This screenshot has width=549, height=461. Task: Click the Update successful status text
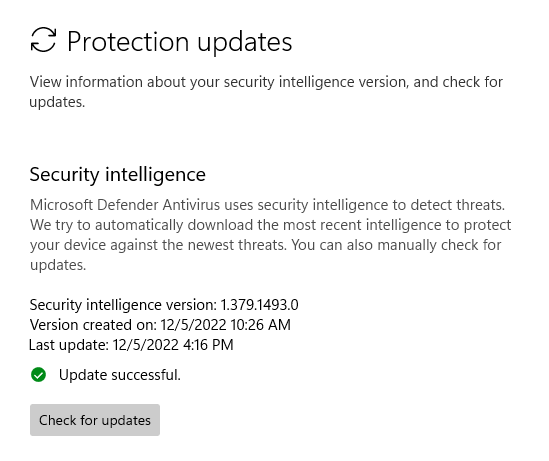(x=120, y=375)
